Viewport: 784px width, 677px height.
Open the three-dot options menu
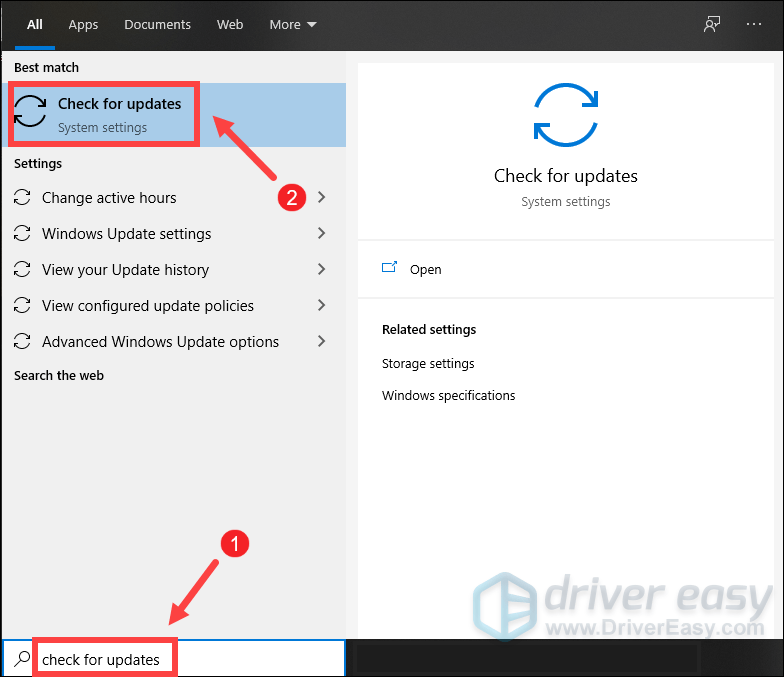[x=754, y=24]
